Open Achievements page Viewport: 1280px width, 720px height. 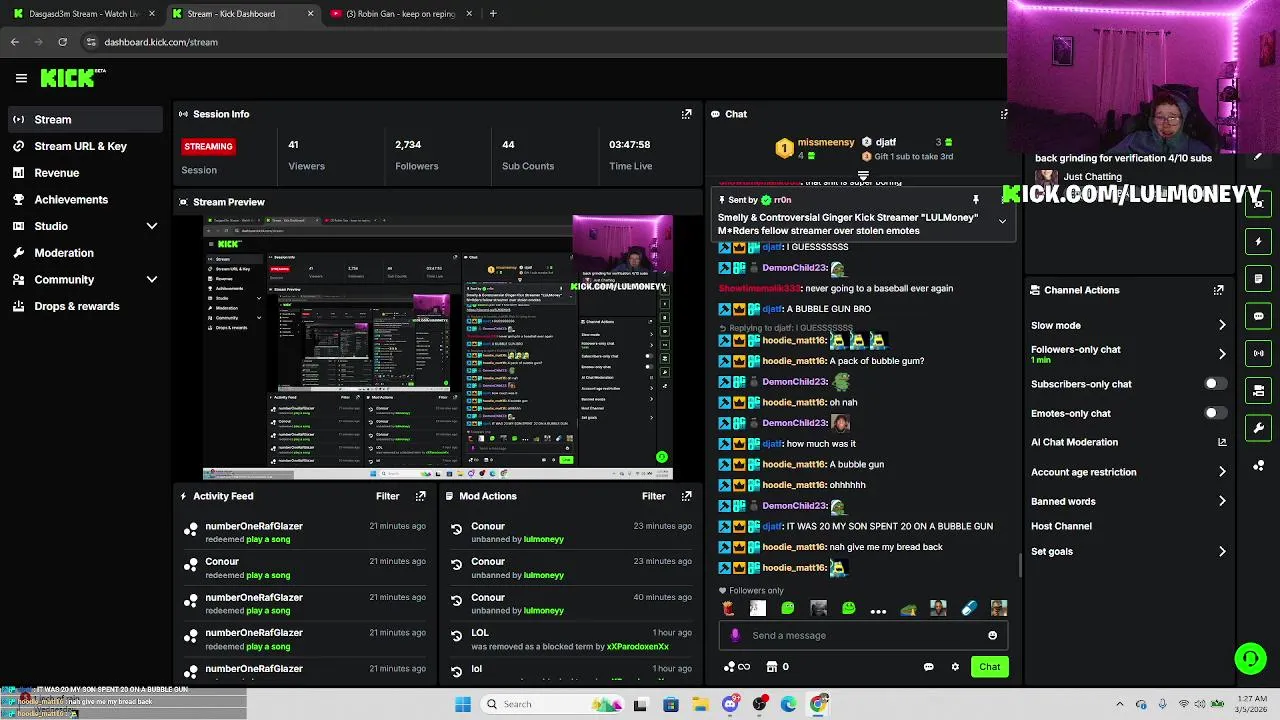pos(85,199)
